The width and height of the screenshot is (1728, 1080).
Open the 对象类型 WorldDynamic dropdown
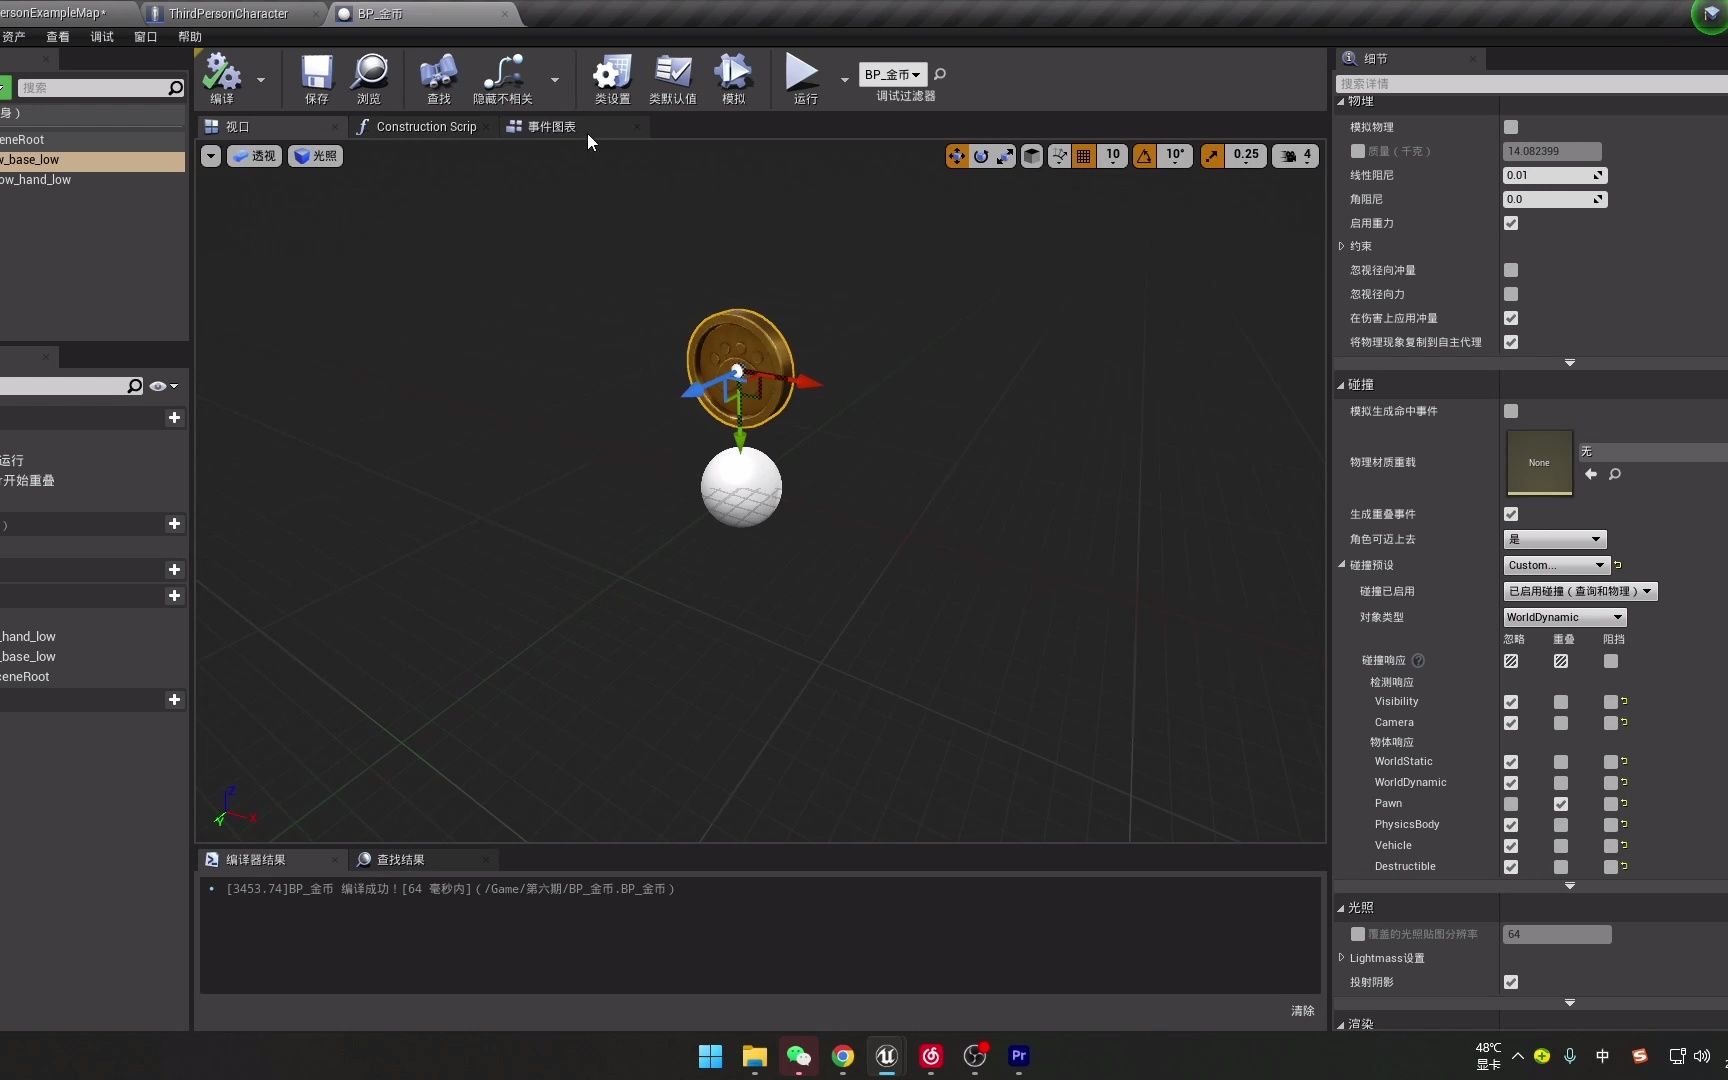click(x=1563, y=617)
